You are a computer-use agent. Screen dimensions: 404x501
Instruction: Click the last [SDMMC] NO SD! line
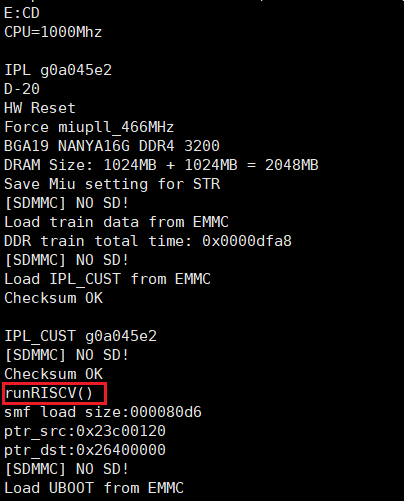click(x=67, y=469)
